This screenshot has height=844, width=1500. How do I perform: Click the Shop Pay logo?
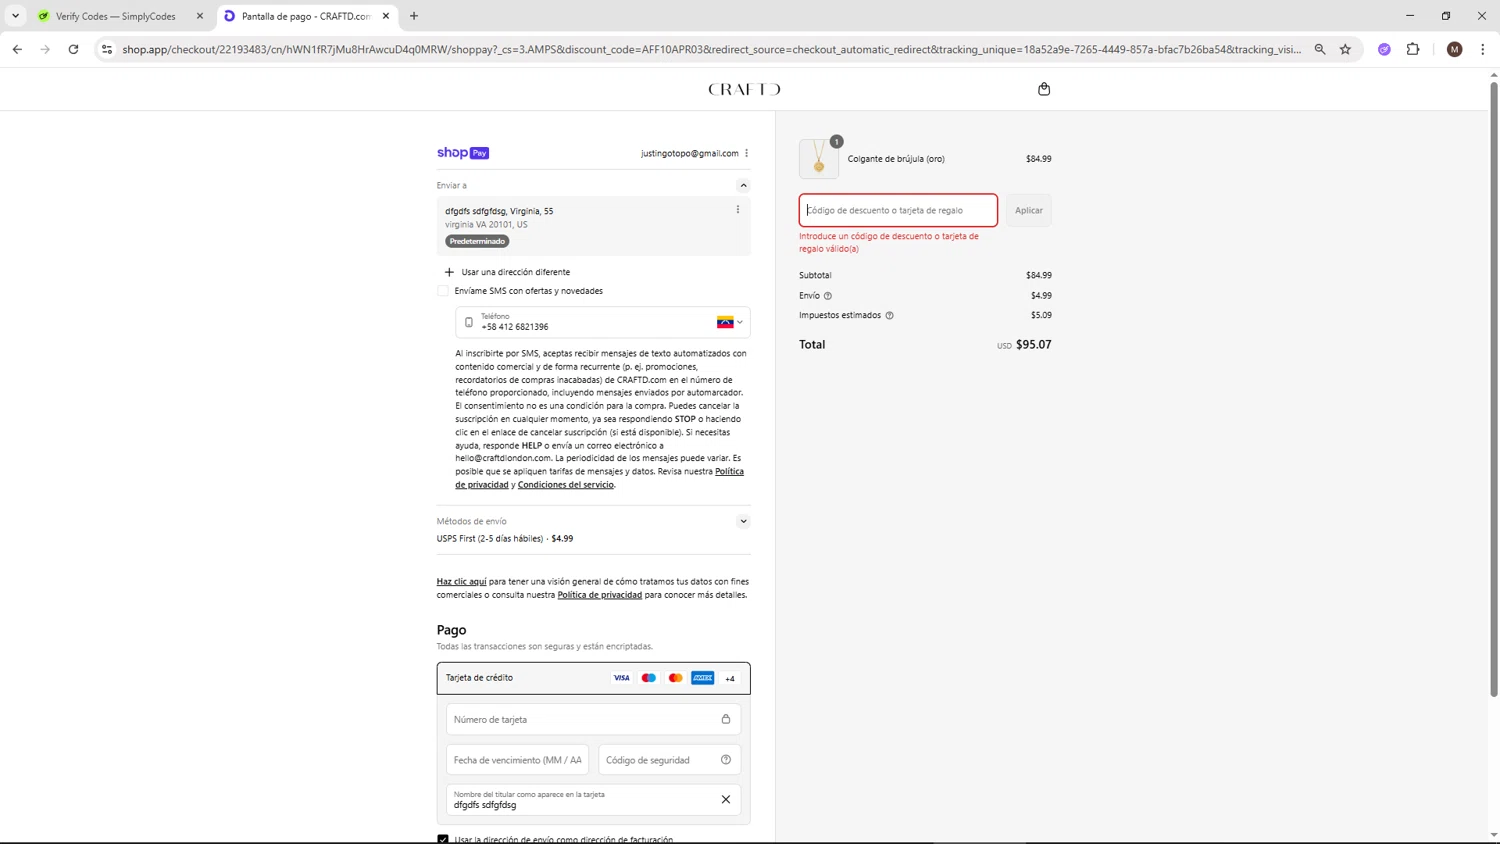(x=463, y=153)
